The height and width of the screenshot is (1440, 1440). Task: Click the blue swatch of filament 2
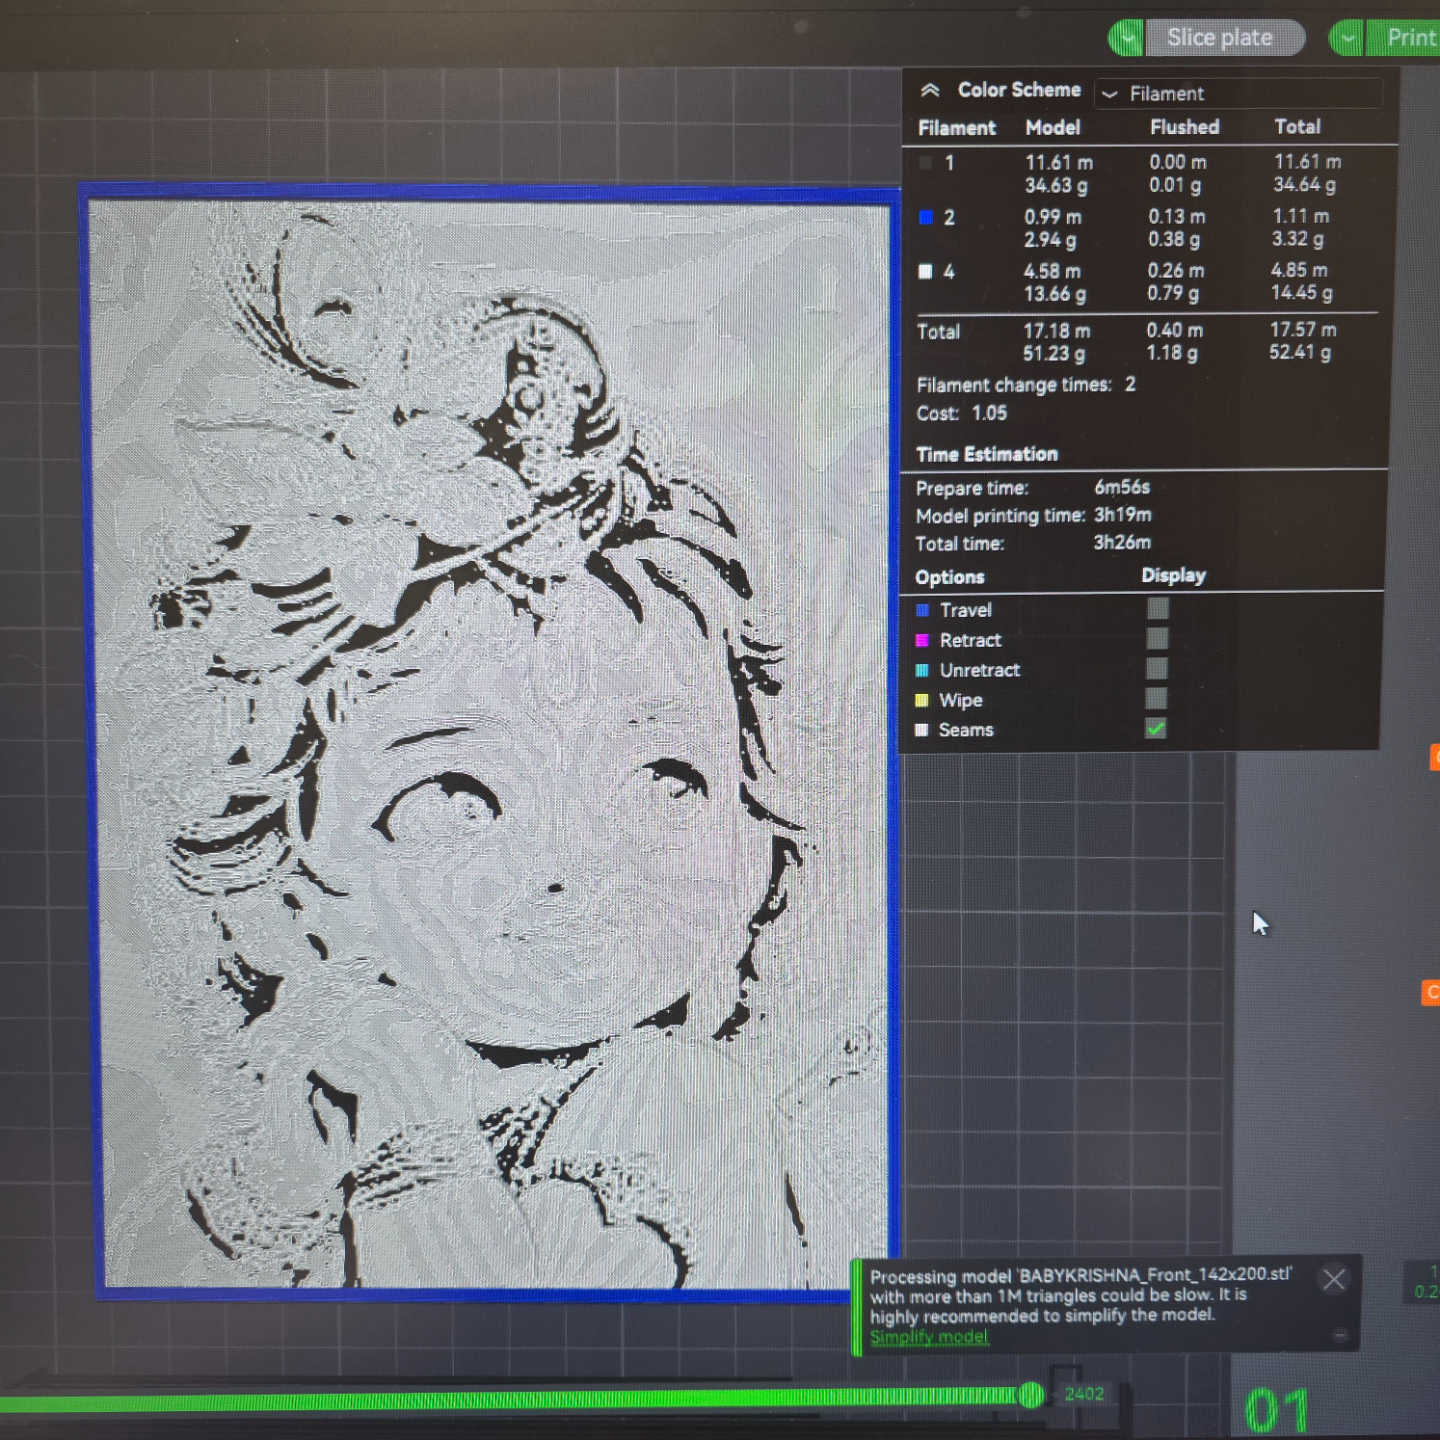[x=925, y=217]
